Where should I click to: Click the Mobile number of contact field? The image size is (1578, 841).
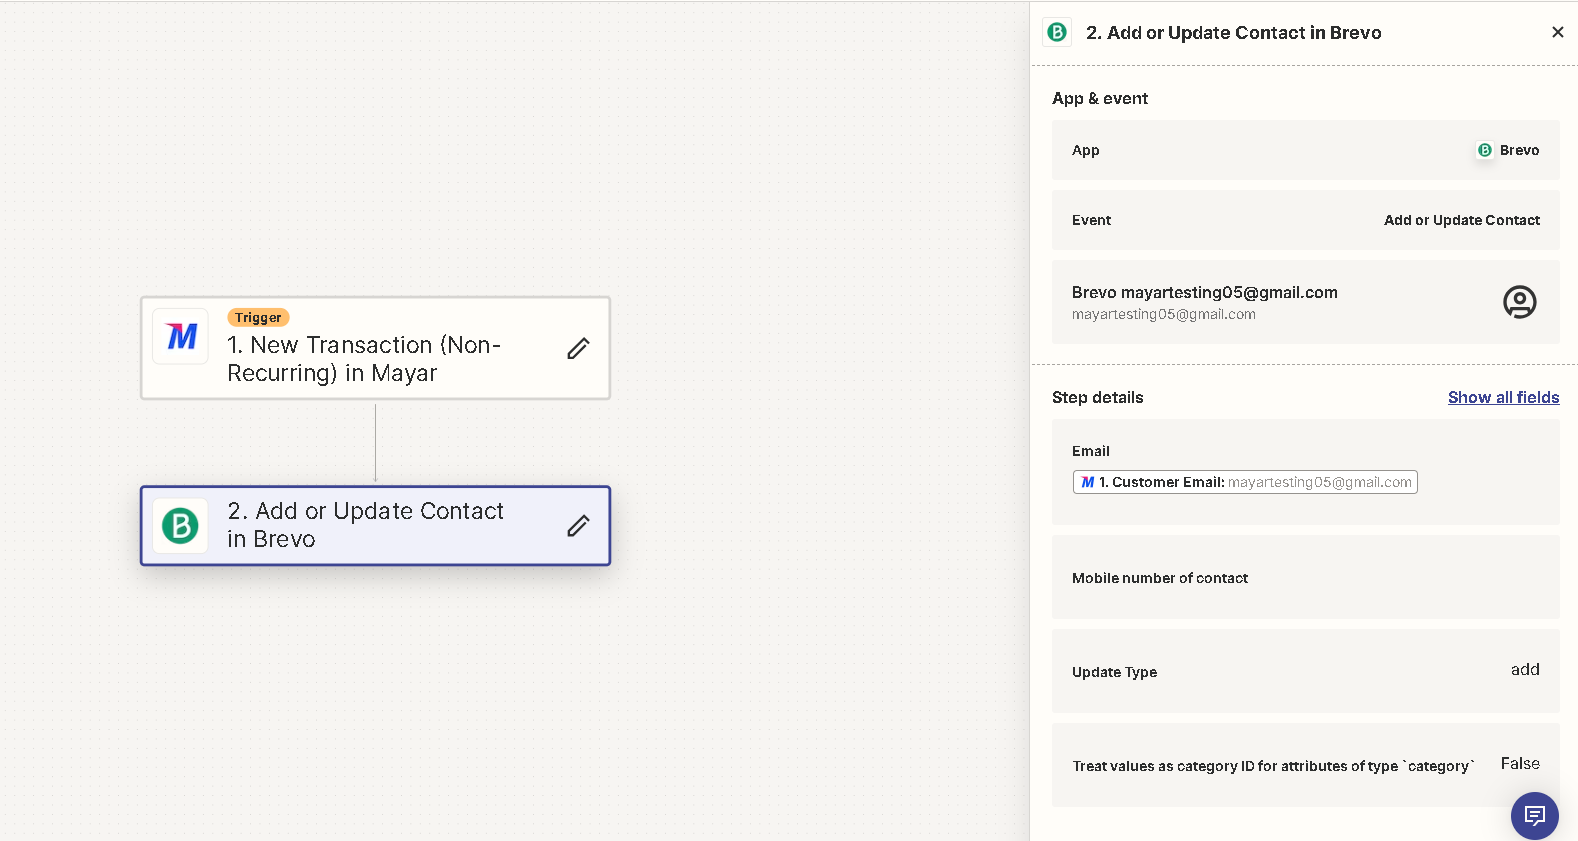(1305, 577)
